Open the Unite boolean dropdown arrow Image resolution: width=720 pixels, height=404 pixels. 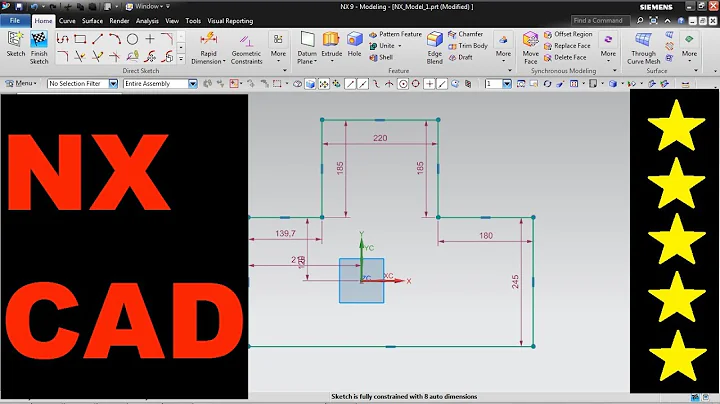pos(399,46)
